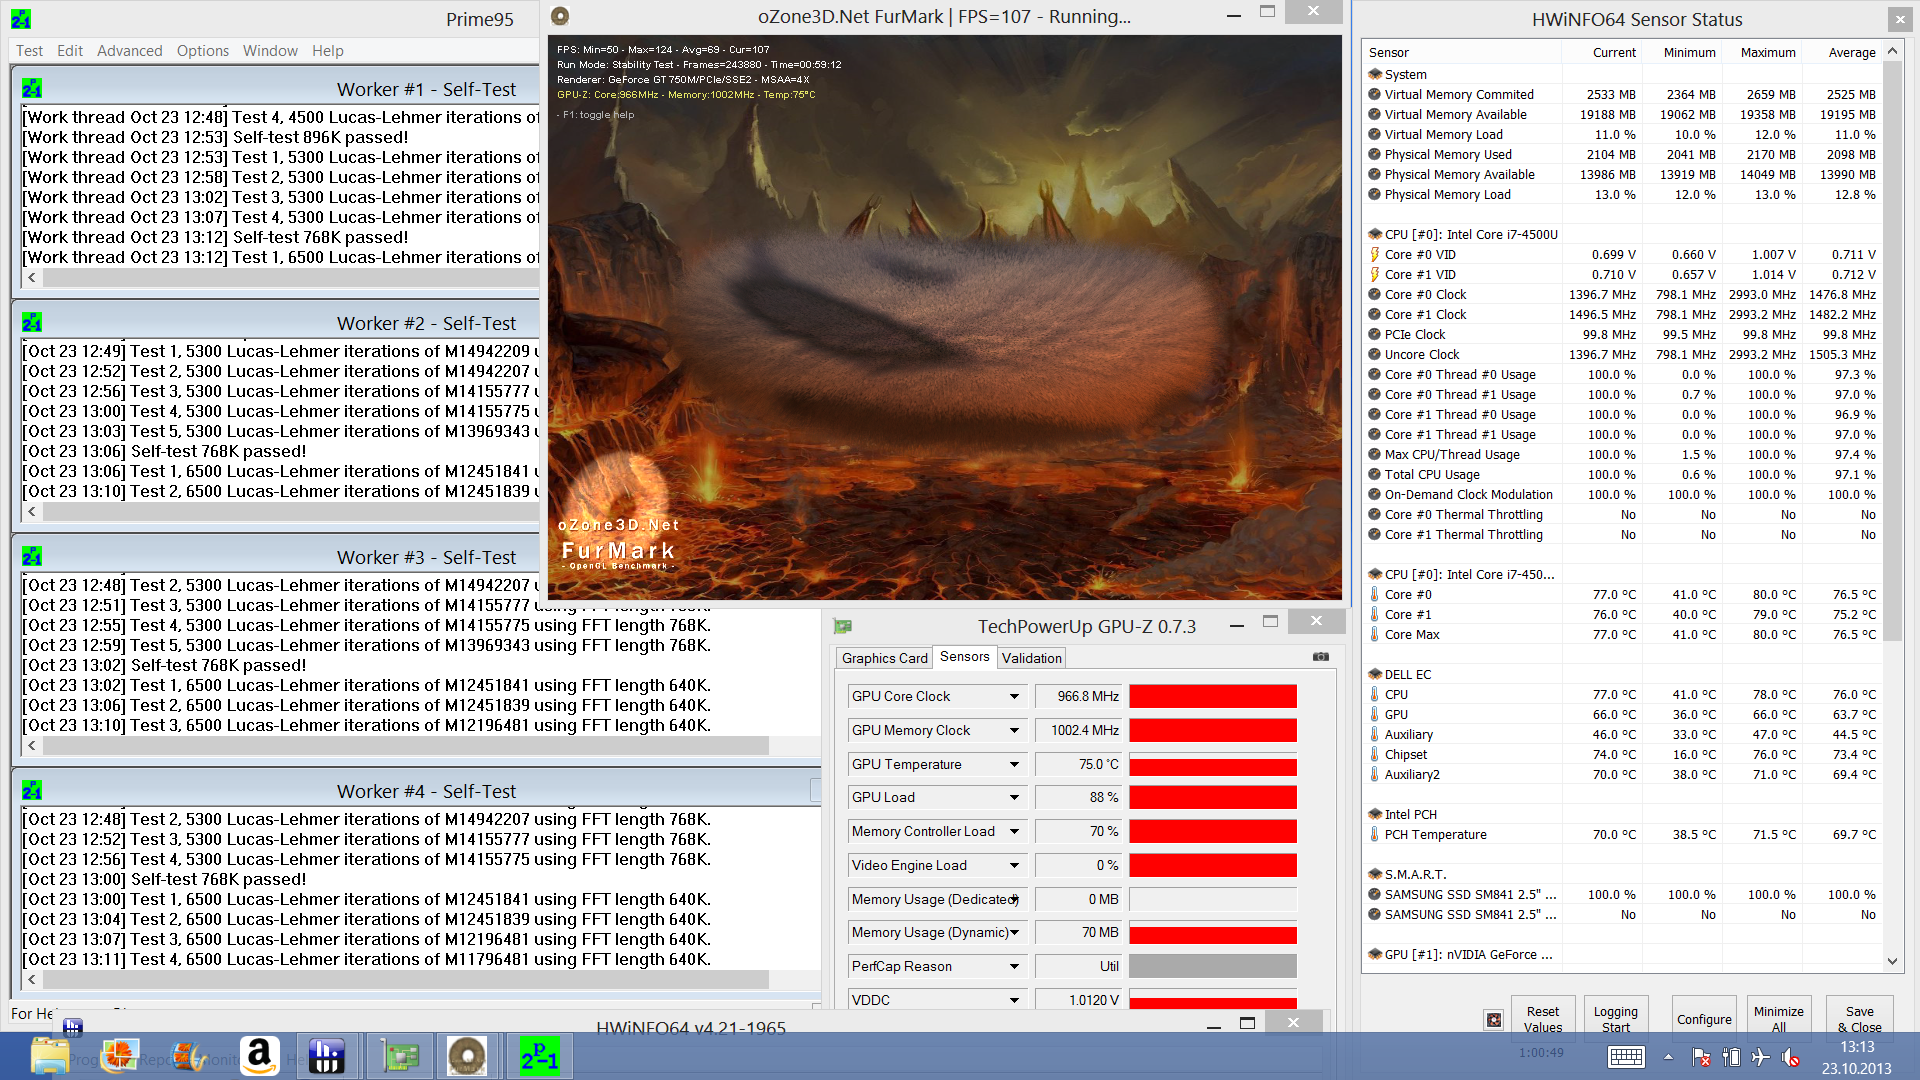Click the muted volume tray icon

(1791, 1057)
